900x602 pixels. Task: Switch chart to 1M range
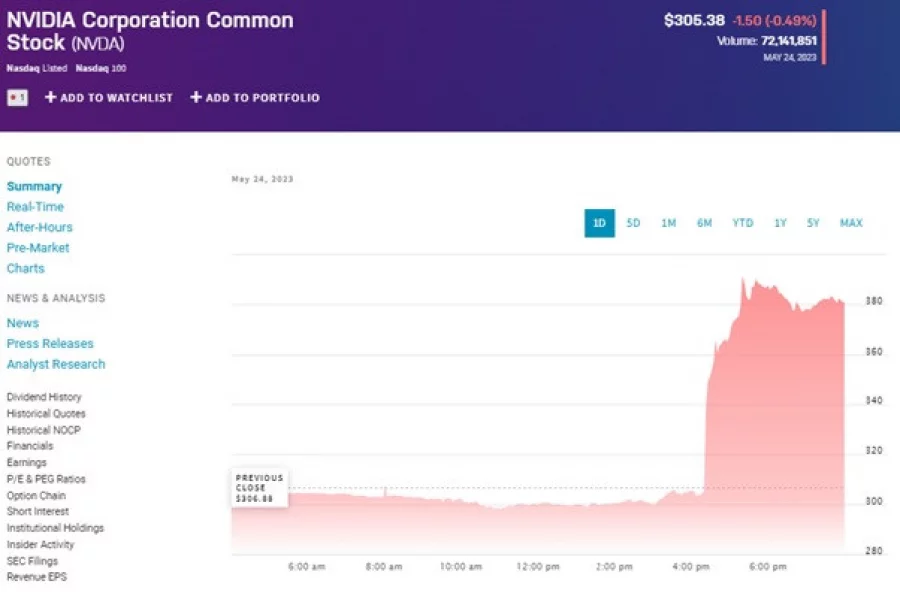click(668, 223)
